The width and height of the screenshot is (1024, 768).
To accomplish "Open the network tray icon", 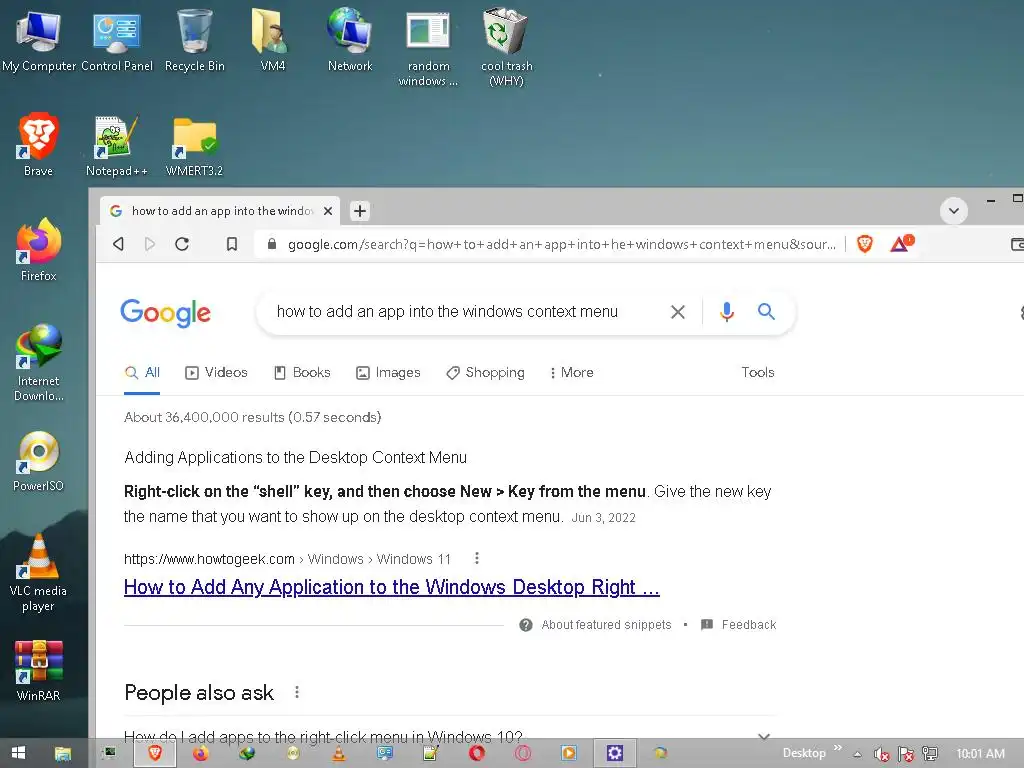I will (930, 754).
